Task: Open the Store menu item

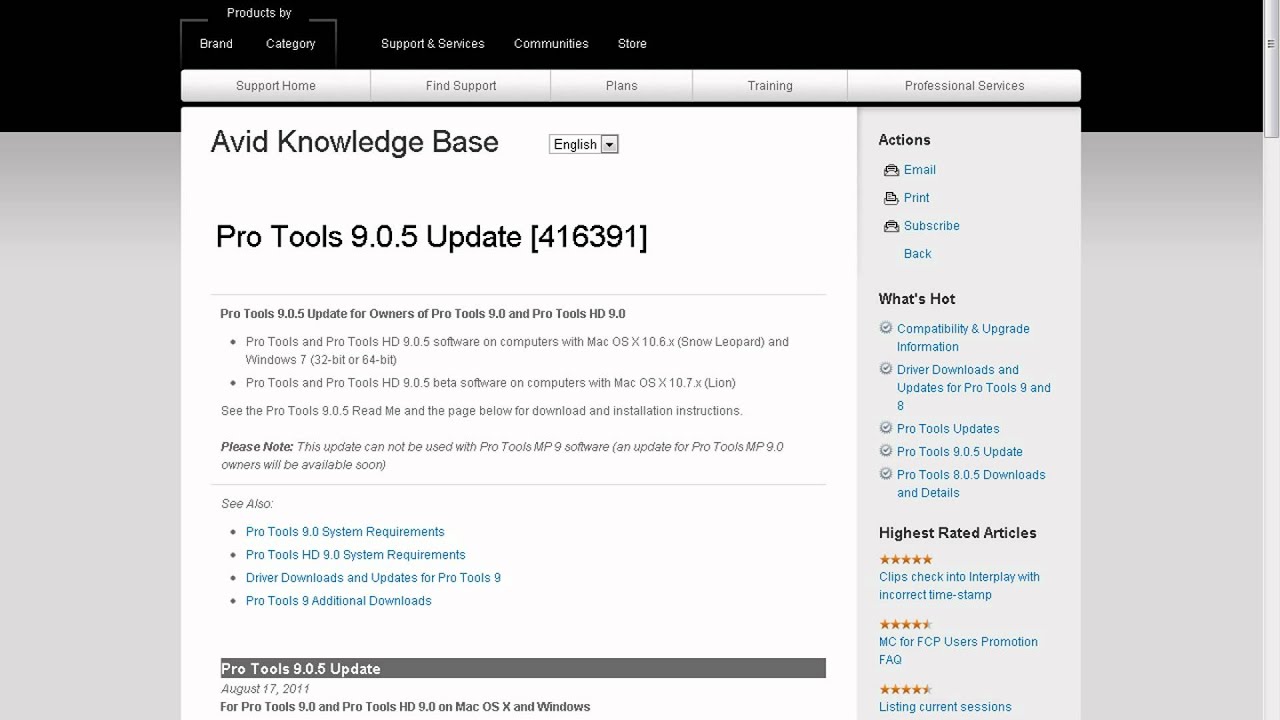Action: coord(632,44)
